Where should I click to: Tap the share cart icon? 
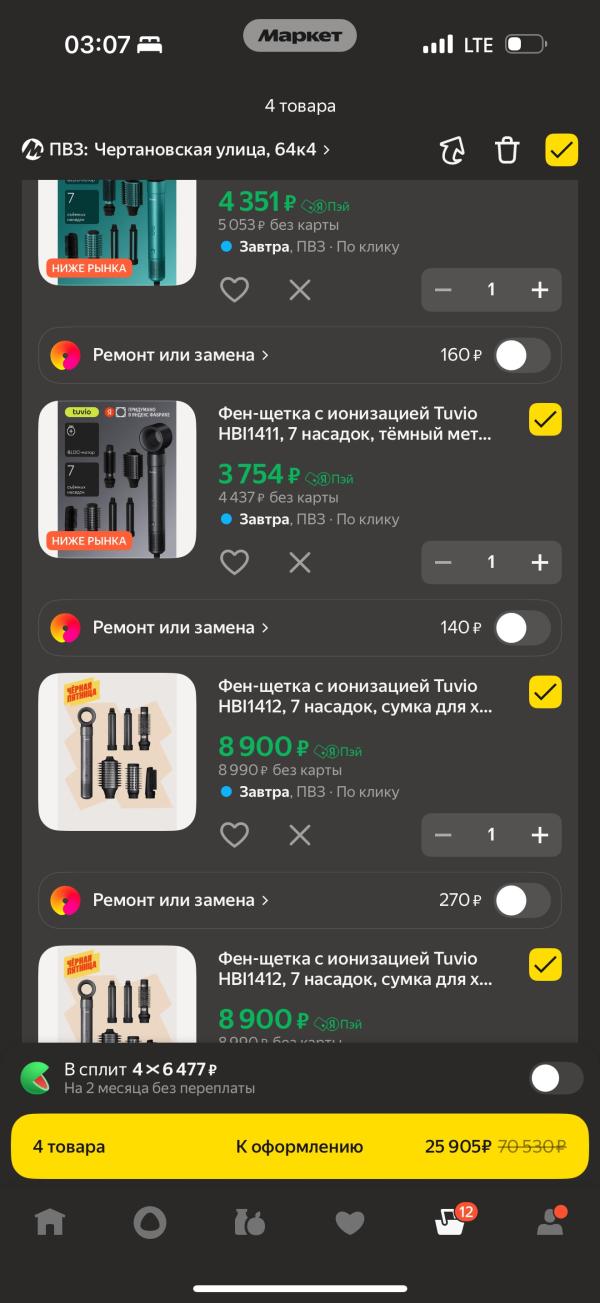[x=453, y=150]
